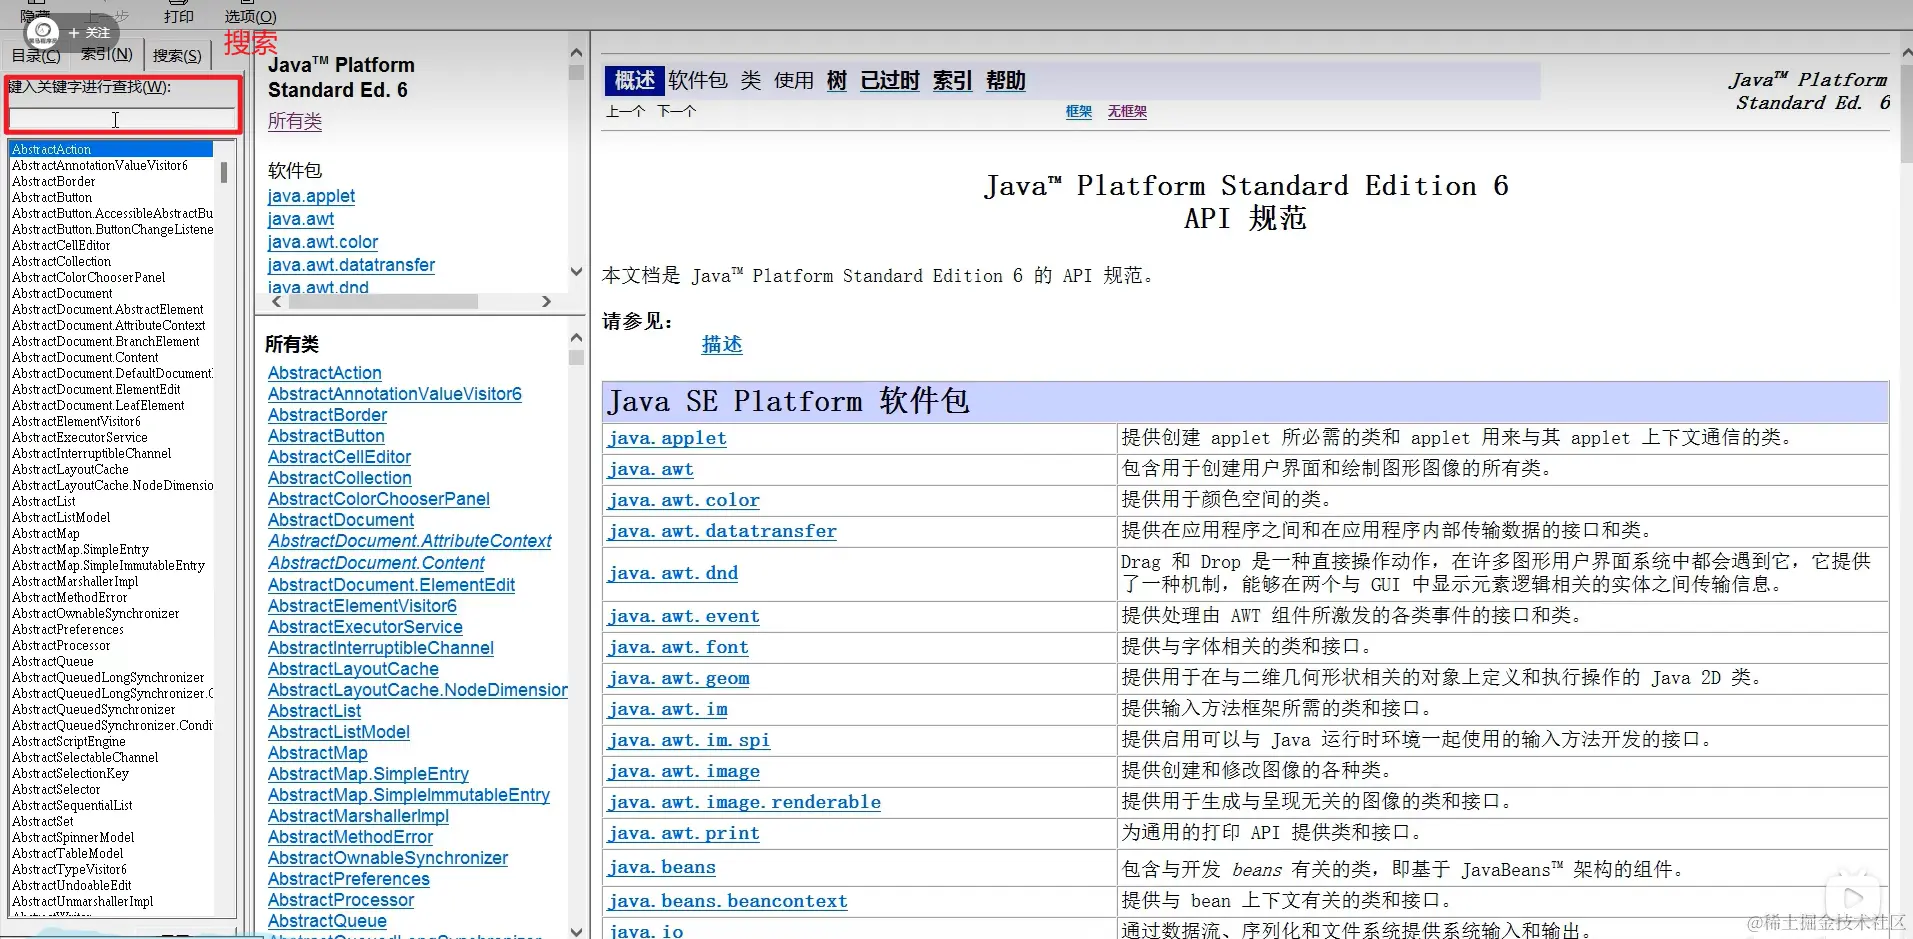The width and height of the screenshot is (1913, 939).
Task: Click the 框架 link
Action: (1079, 112)
